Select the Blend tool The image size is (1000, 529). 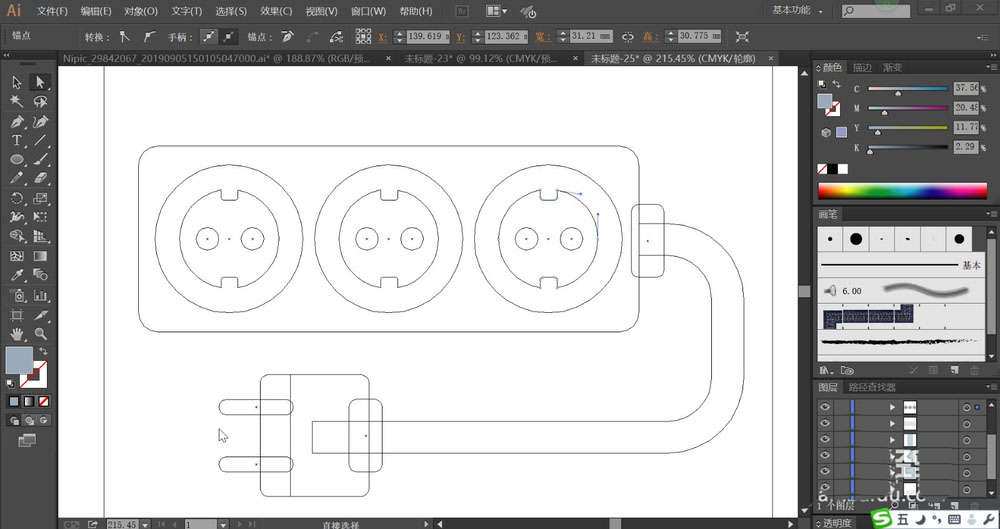point(40,276)
